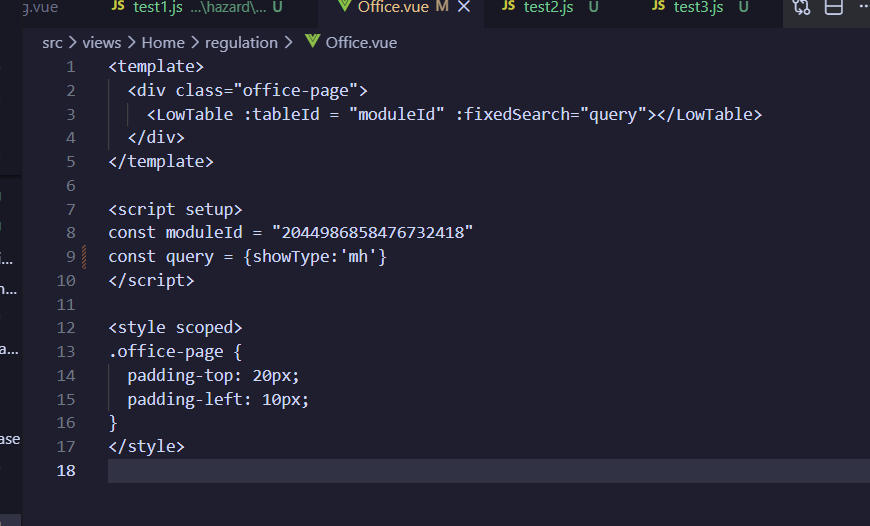
Task: Expand the regulation breadcrumb folder
Action: pos(241,43)
